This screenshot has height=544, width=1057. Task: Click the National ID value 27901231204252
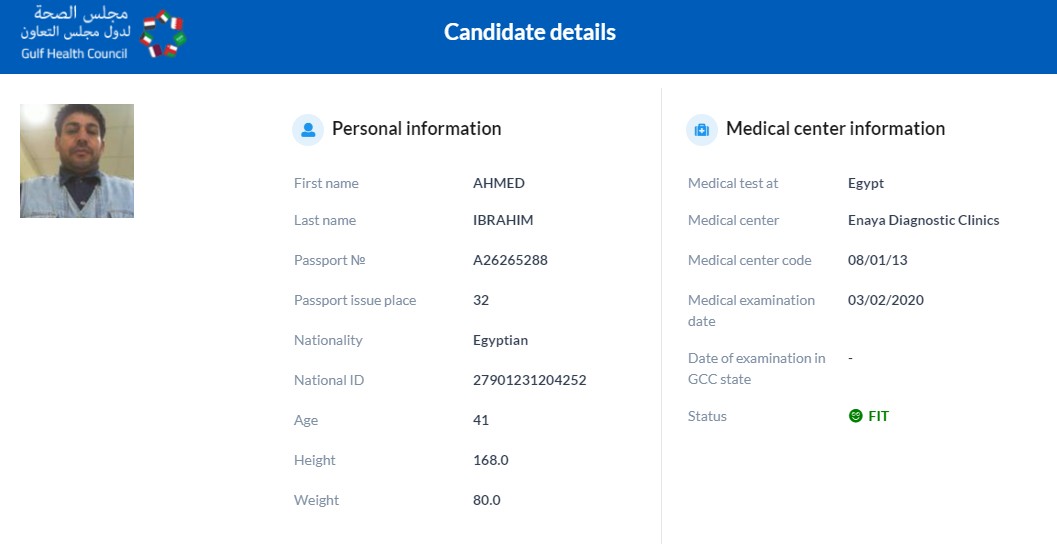(530, 380)
